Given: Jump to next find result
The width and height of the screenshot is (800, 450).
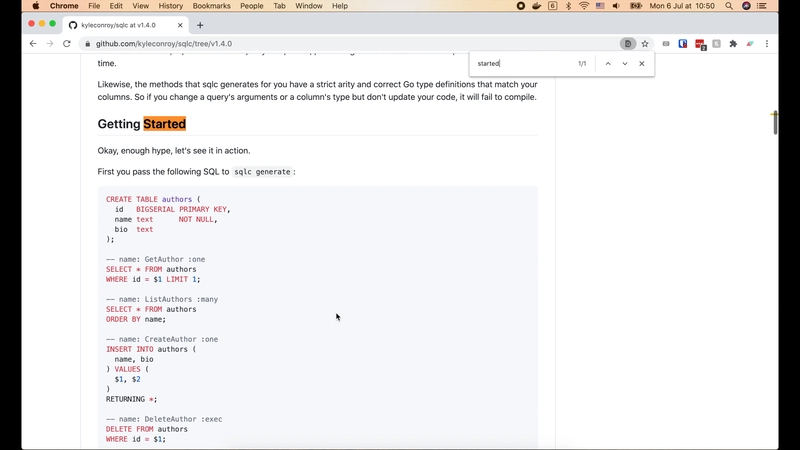Looking at the screenshot, I should 625,64.
